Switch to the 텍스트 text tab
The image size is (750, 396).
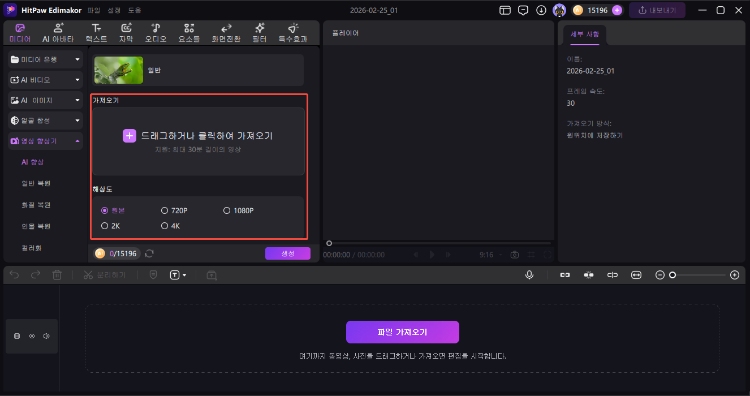click(x=96, y=33)
